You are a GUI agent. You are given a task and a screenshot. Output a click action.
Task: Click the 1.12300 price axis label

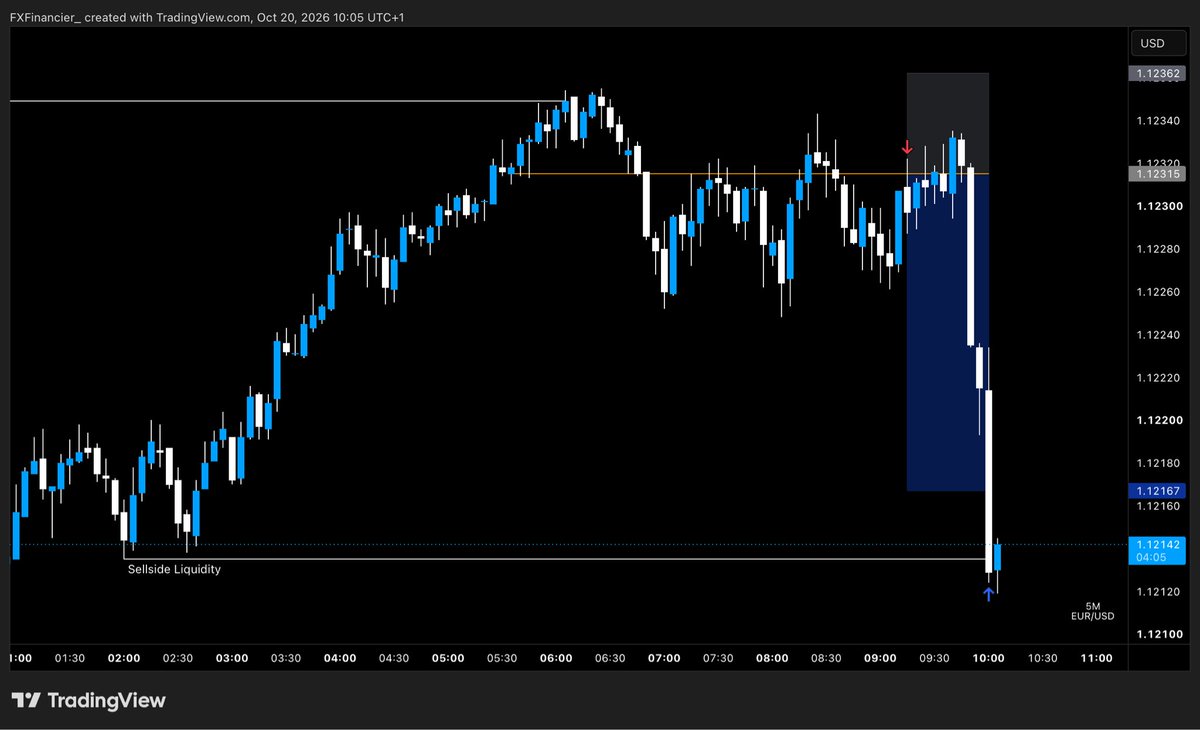pyautogui.click(x=1159, y=206)
